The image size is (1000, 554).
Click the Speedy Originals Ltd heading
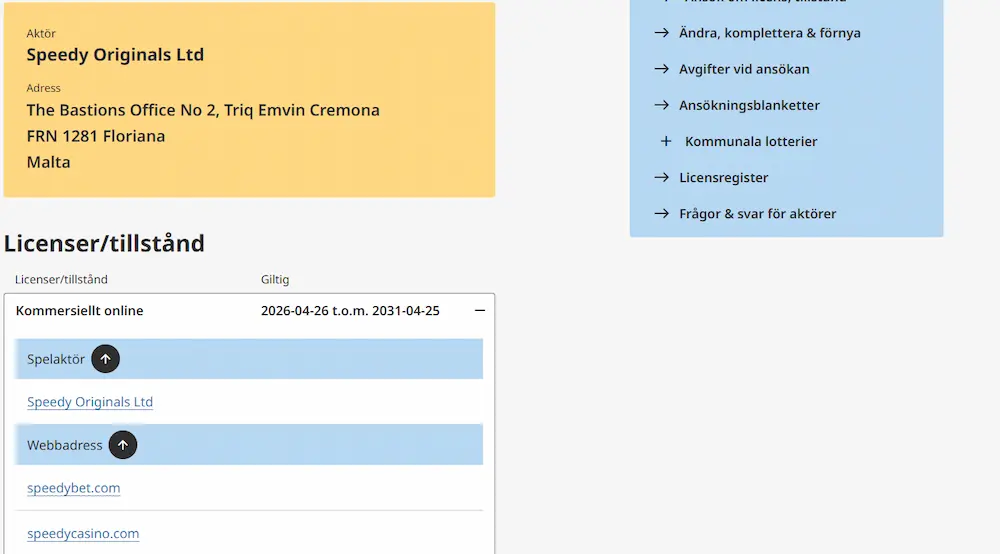115,55
